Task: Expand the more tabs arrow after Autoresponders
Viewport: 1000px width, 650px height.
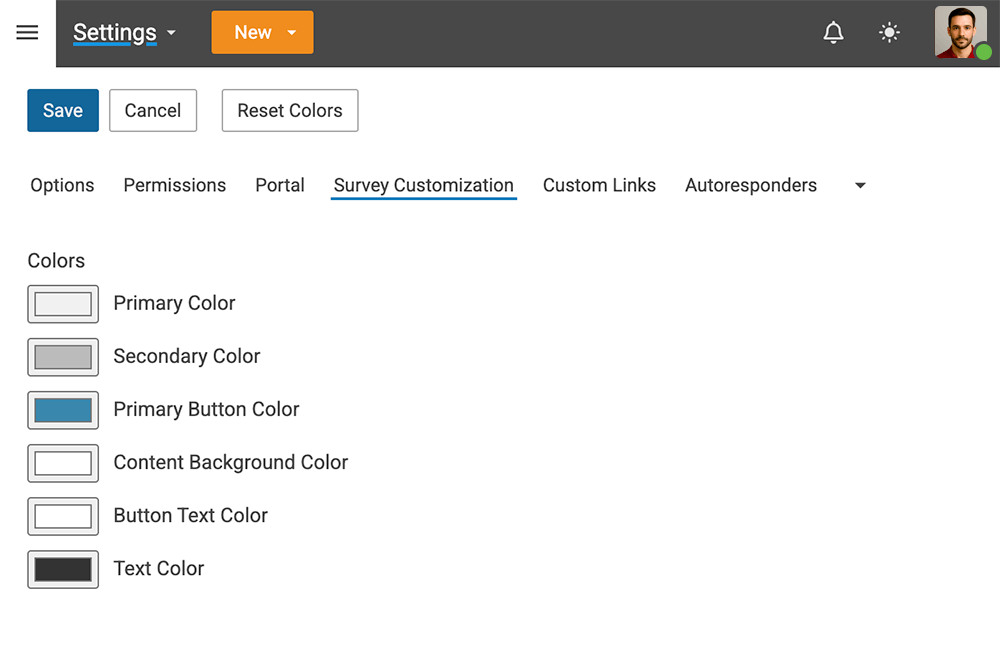Action: [x=860, y=186]
